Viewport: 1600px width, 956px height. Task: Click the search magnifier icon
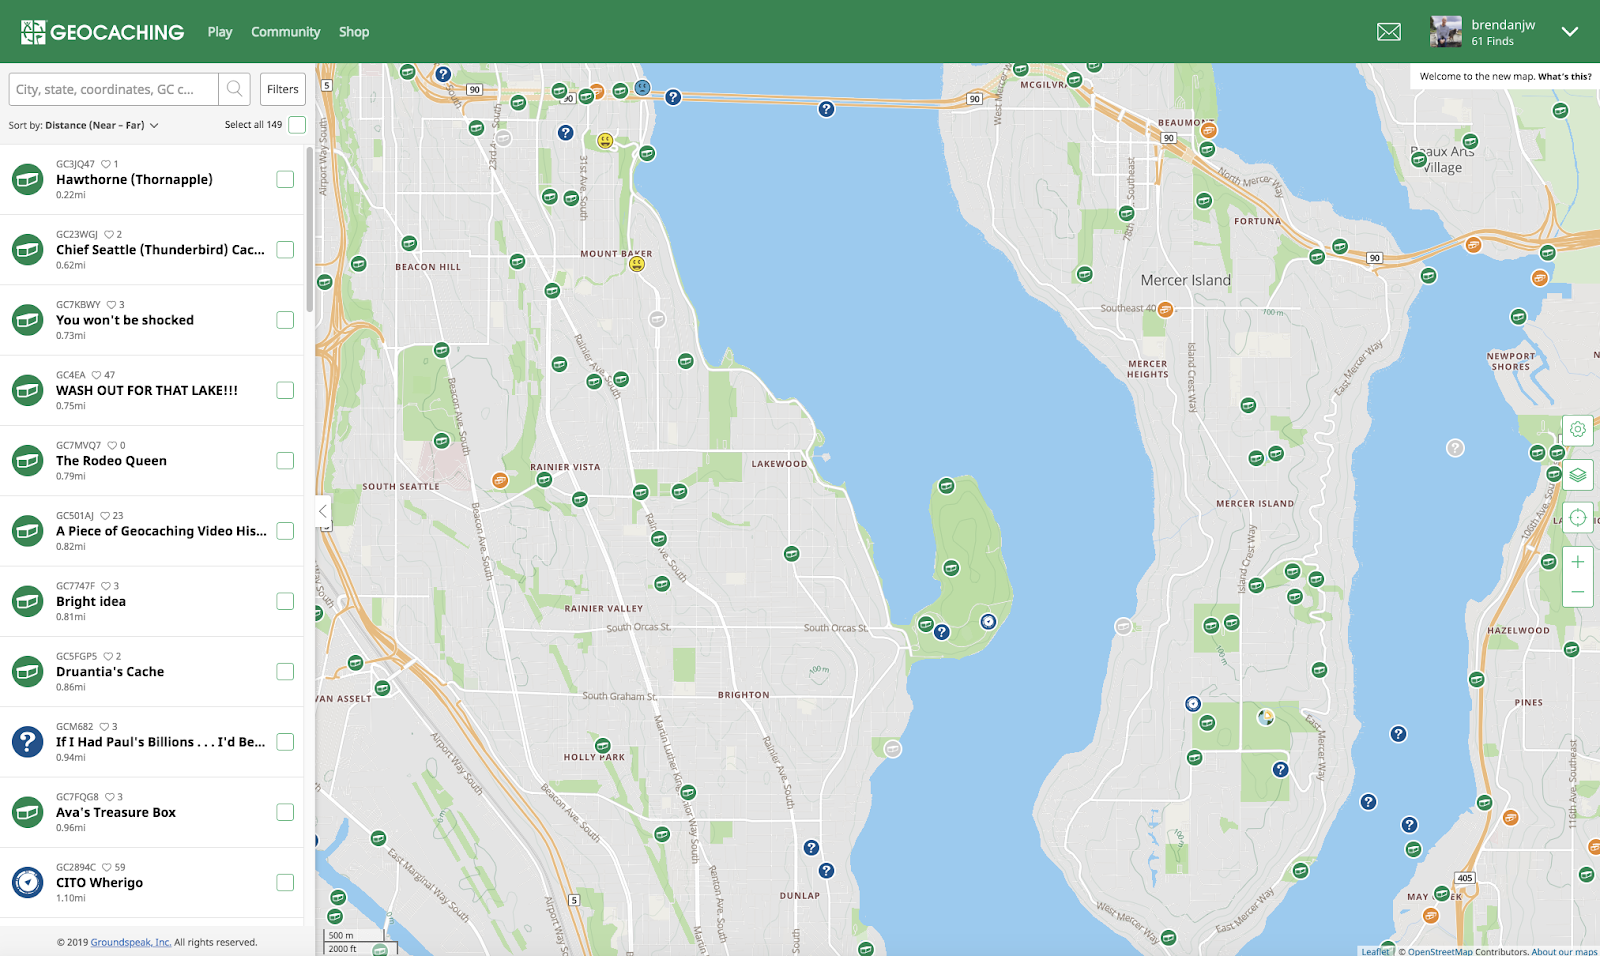(234, 89)
